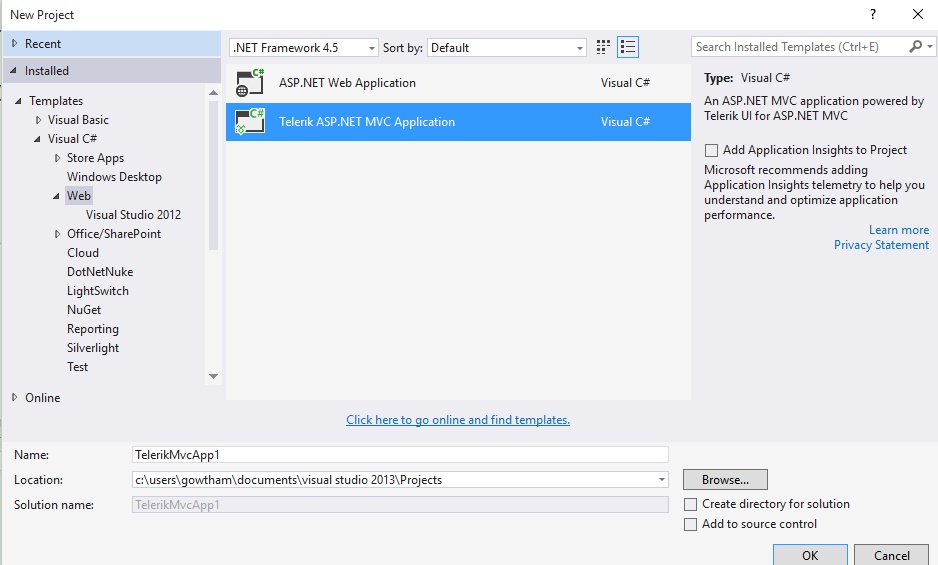Select the Cloud category
This screenshot has width=938, height=565.
pos(83,253)
